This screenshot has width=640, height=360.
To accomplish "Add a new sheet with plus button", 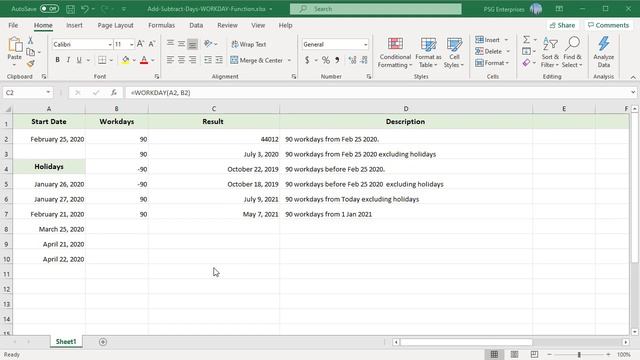I will point(103,342).
